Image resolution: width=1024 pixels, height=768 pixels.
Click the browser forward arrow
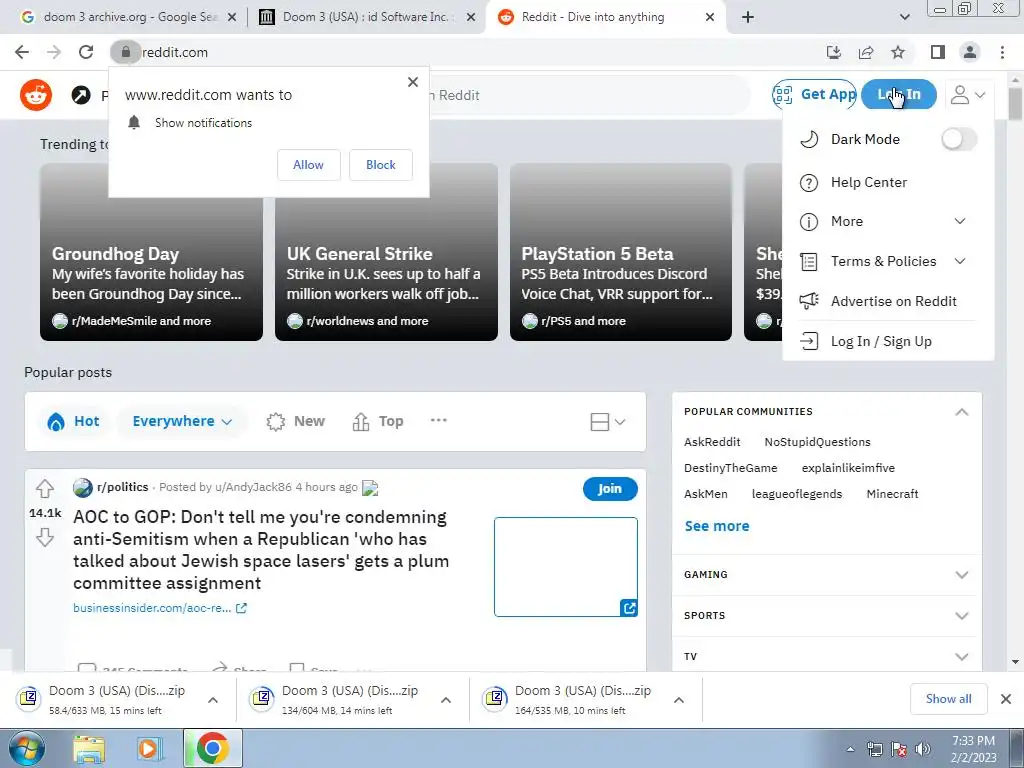[54, 52]
